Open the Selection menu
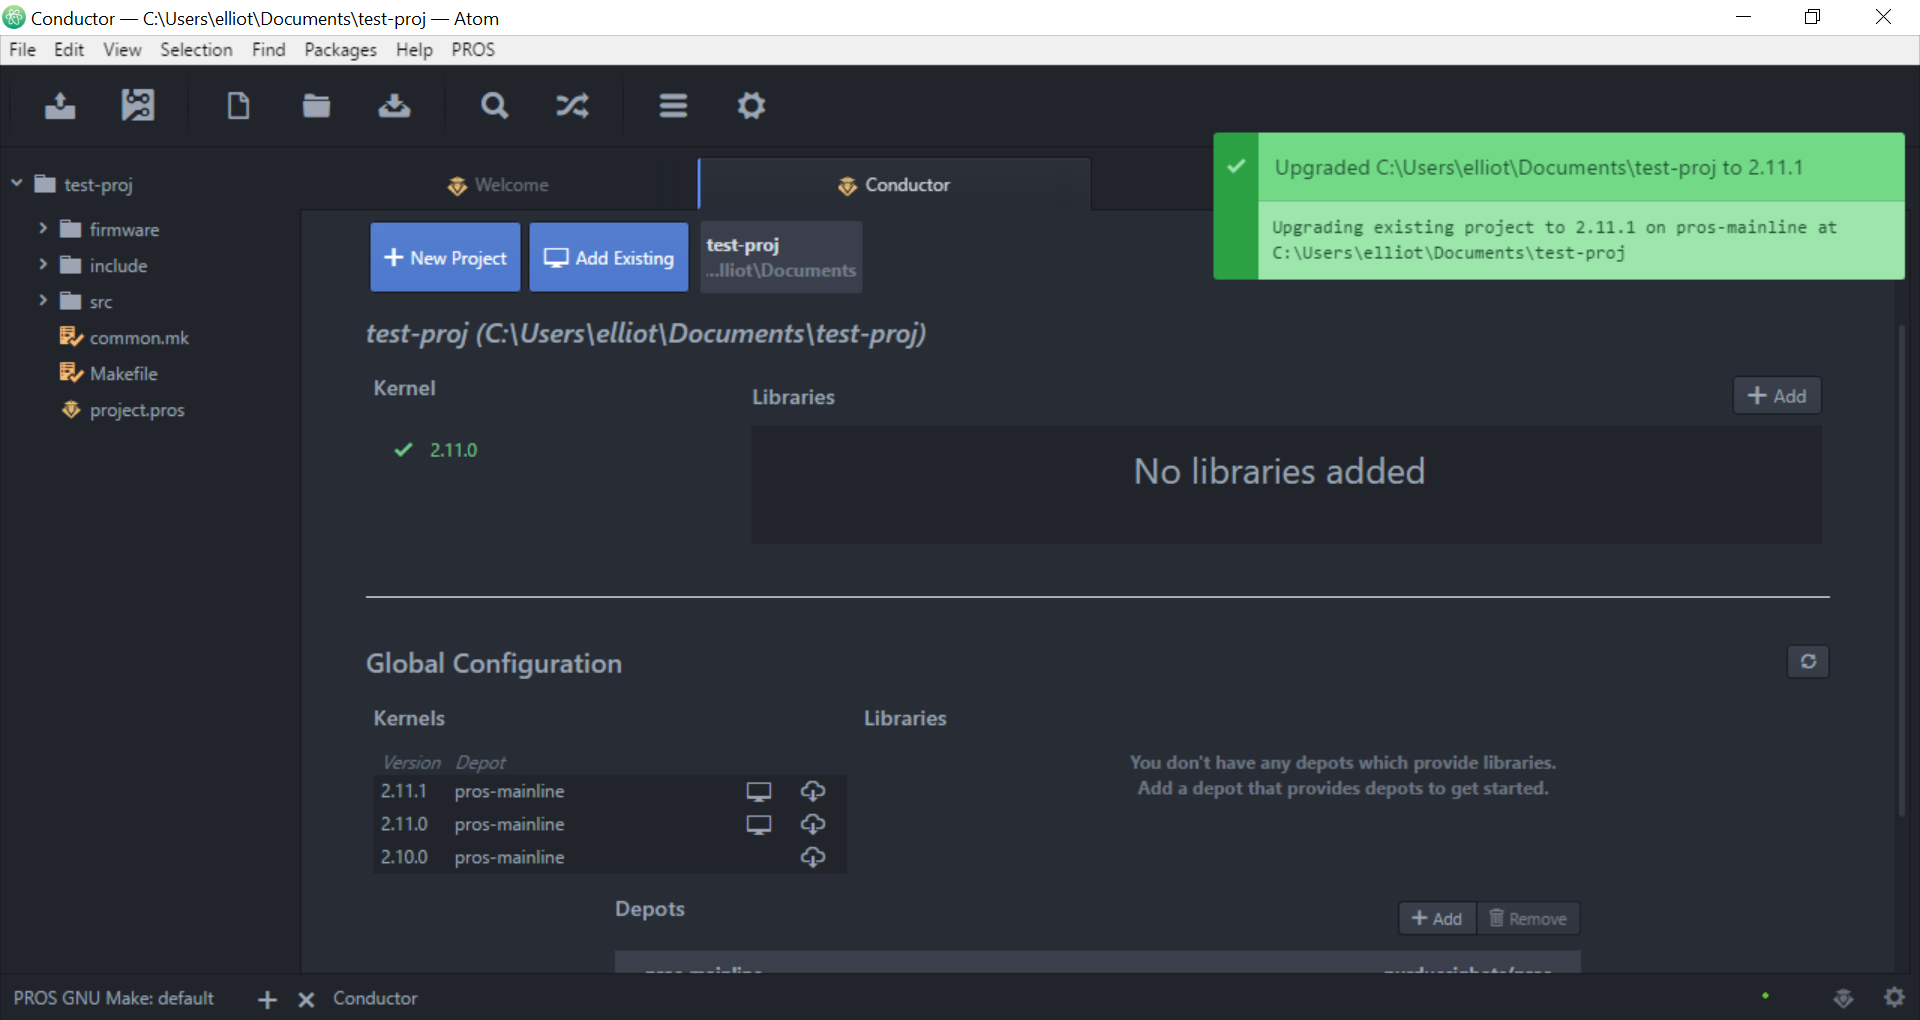This screenshot has height=1020, width=1920. 196,50
